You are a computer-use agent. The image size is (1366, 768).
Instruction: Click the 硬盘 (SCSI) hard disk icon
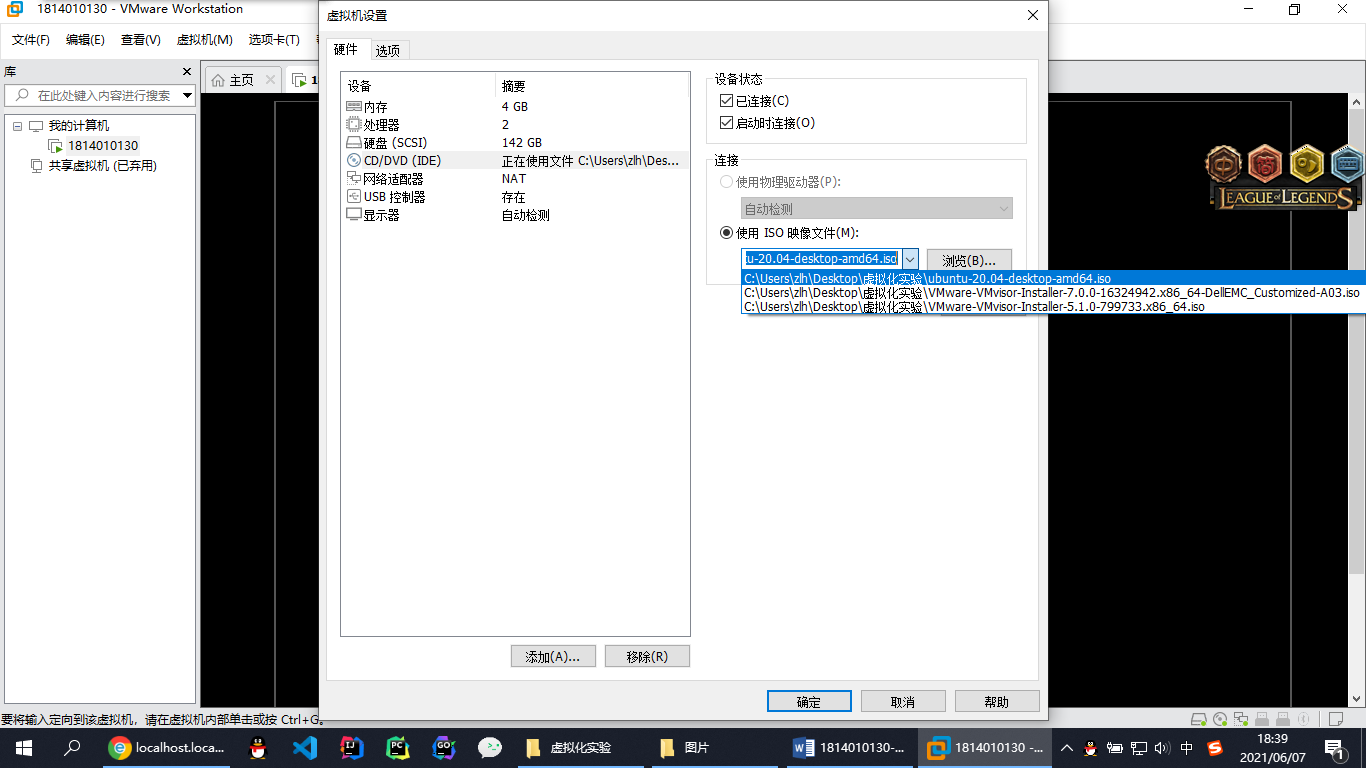point(354,143)
